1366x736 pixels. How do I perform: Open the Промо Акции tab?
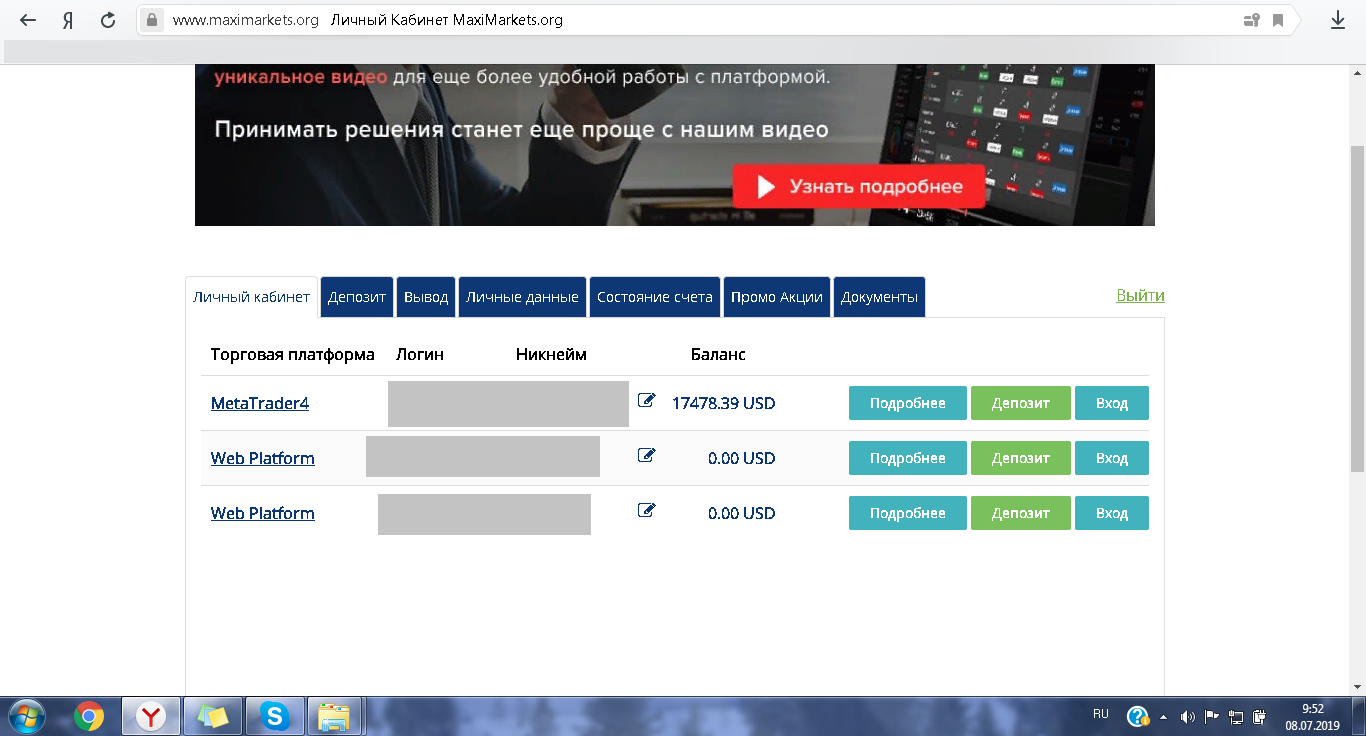click(x=777, y=297)
